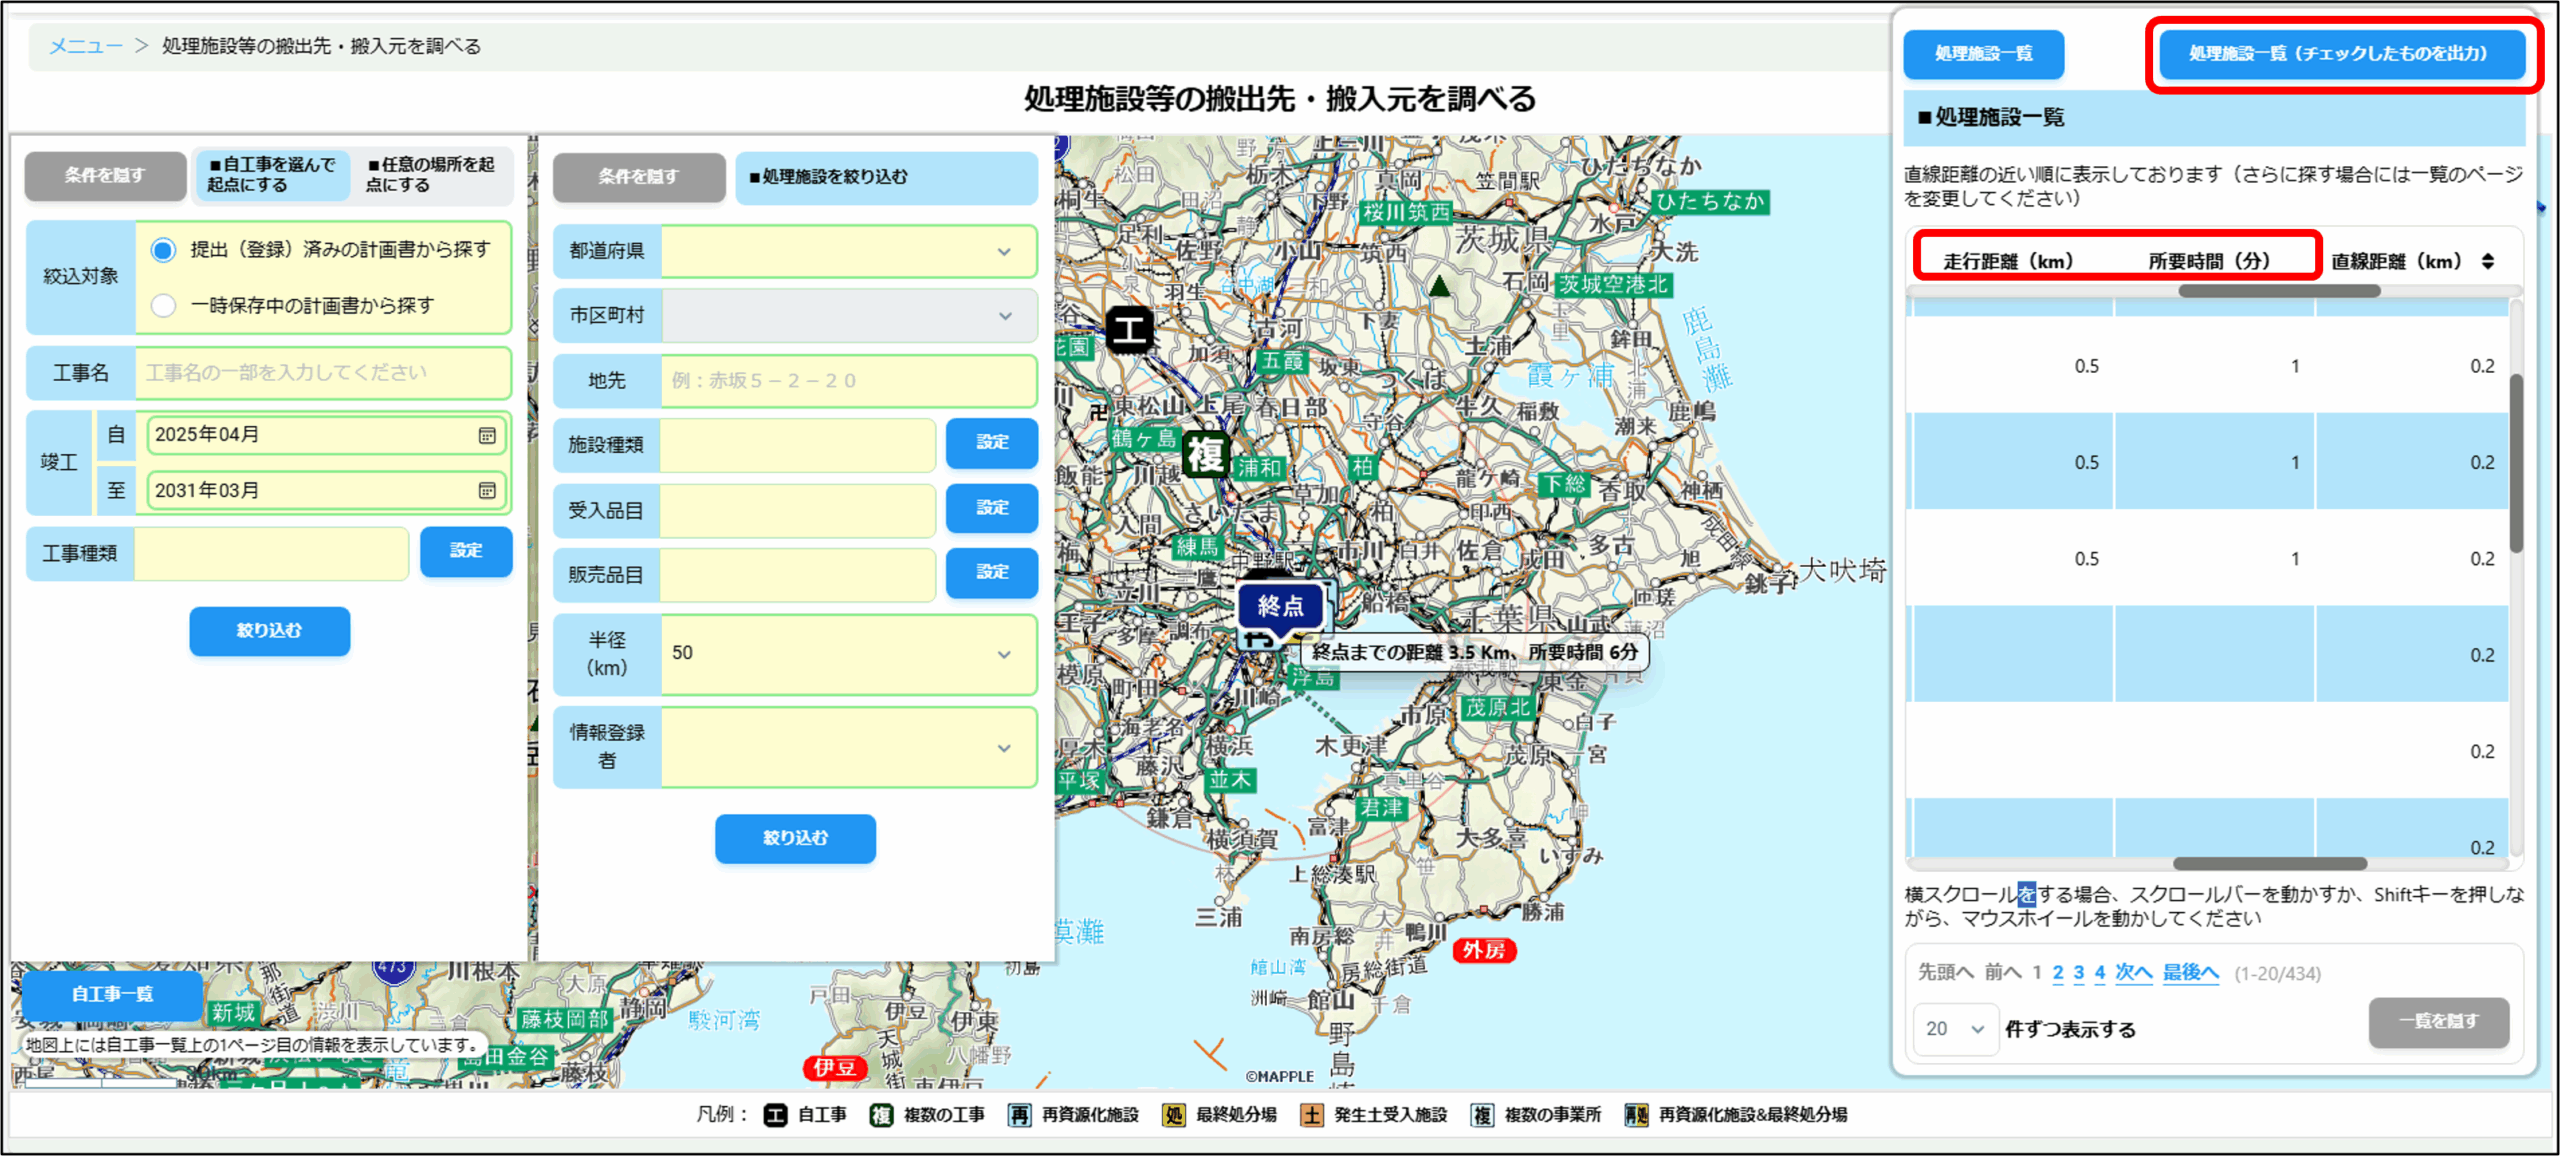Viewport: 2560px width, 1156px height.
Task: Click the red 外房 road label marker
Action: coord(1483,949)
